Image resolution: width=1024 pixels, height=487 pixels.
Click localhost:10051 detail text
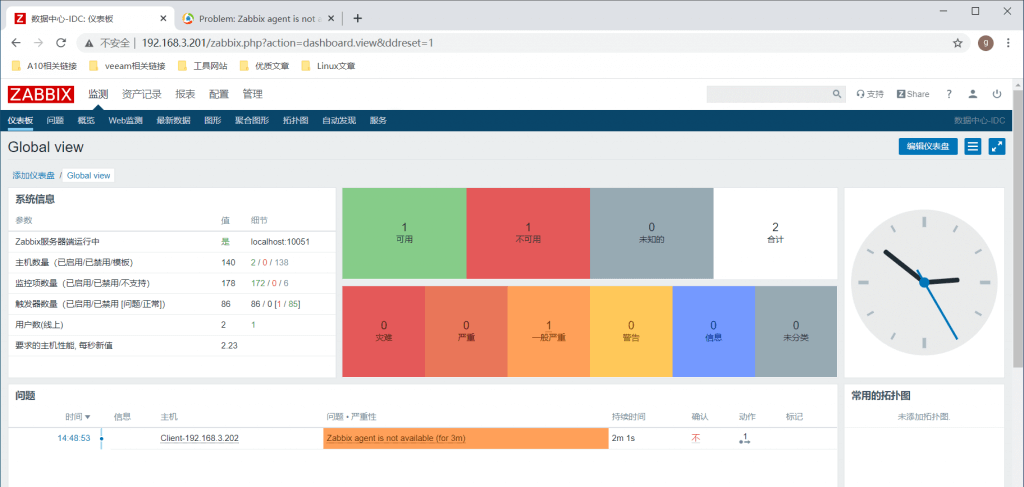[280, 242]
